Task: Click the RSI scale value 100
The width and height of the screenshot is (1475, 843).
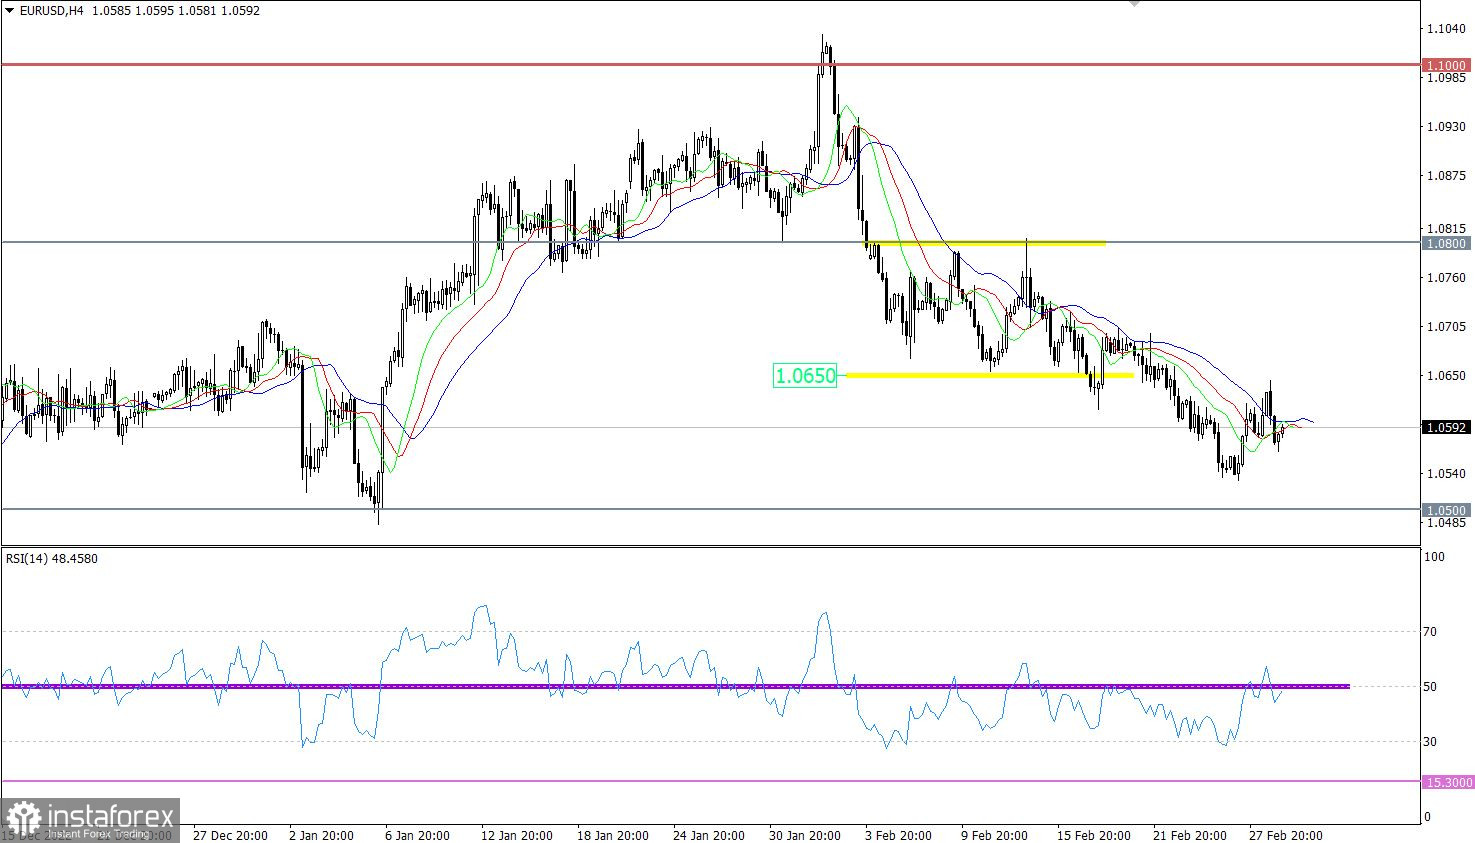Action: pos(1434,557)
